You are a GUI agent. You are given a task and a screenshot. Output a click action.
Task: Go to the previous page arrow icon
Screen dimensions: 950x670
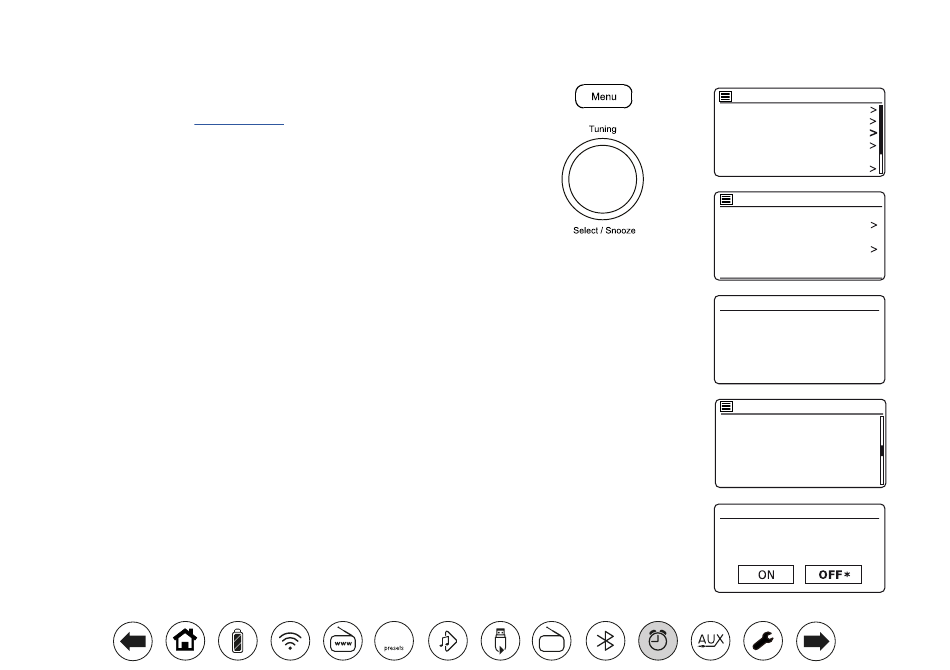[x=133, y=641]
